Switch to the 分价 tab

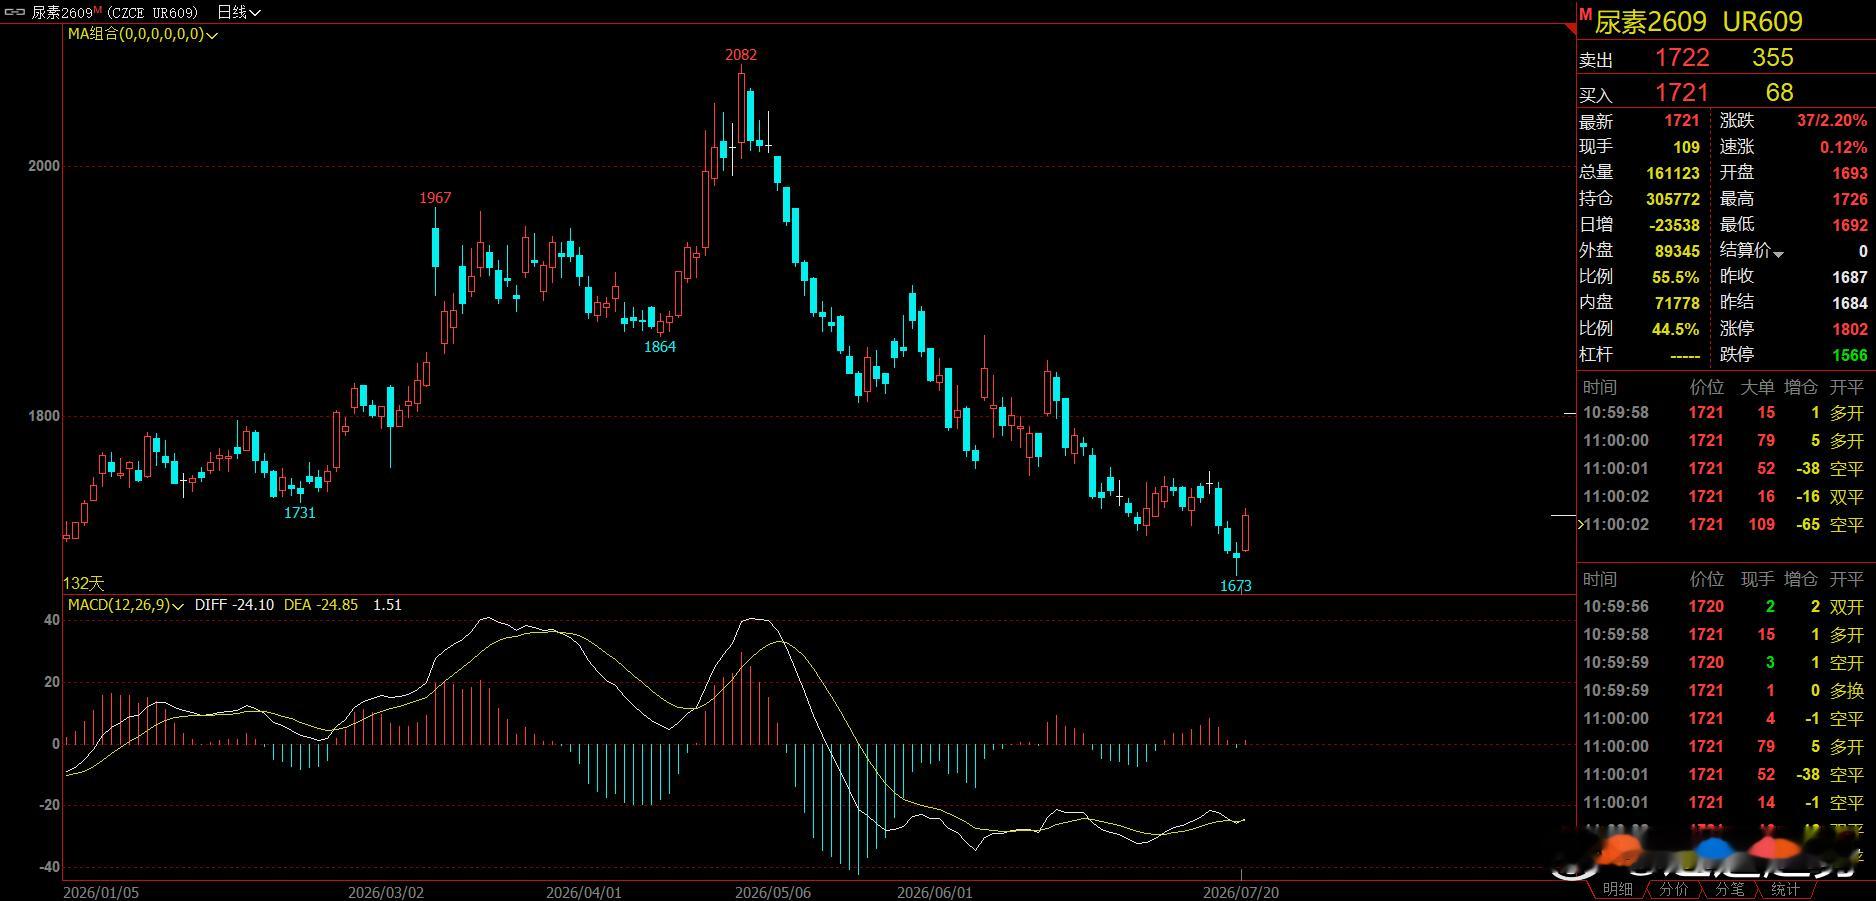(1673, 889)
